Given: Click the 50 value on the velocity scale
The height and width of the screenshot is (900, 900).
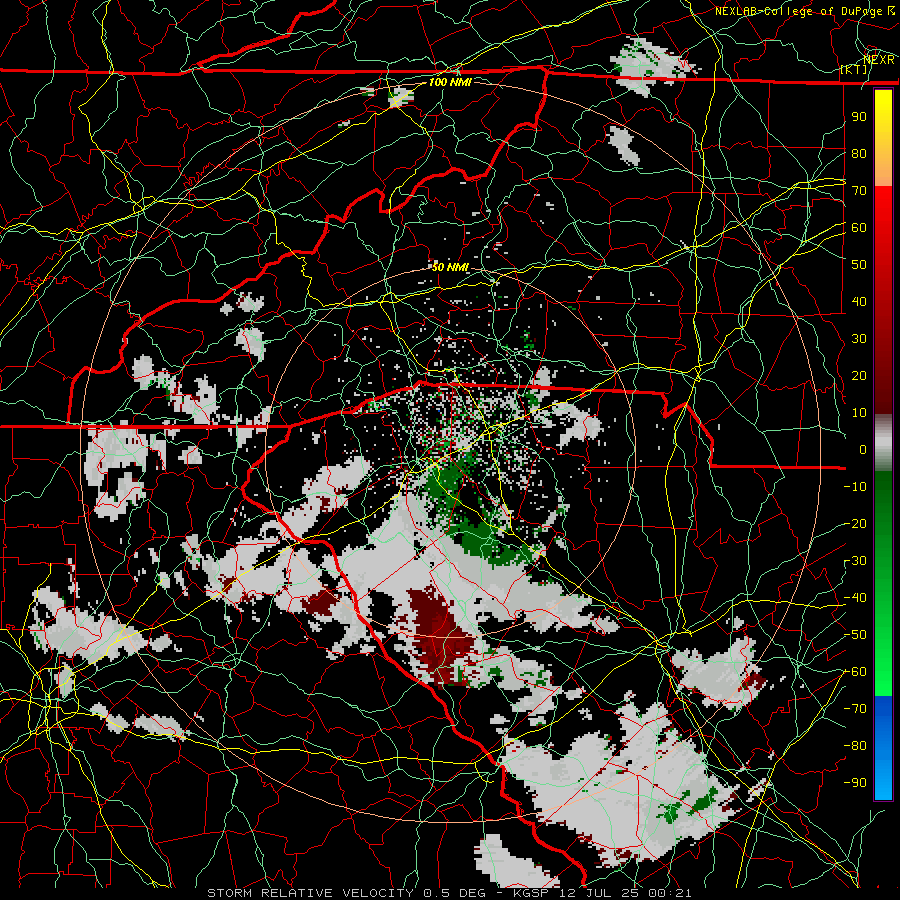Looking at the screenshot, I should (859, 265).
